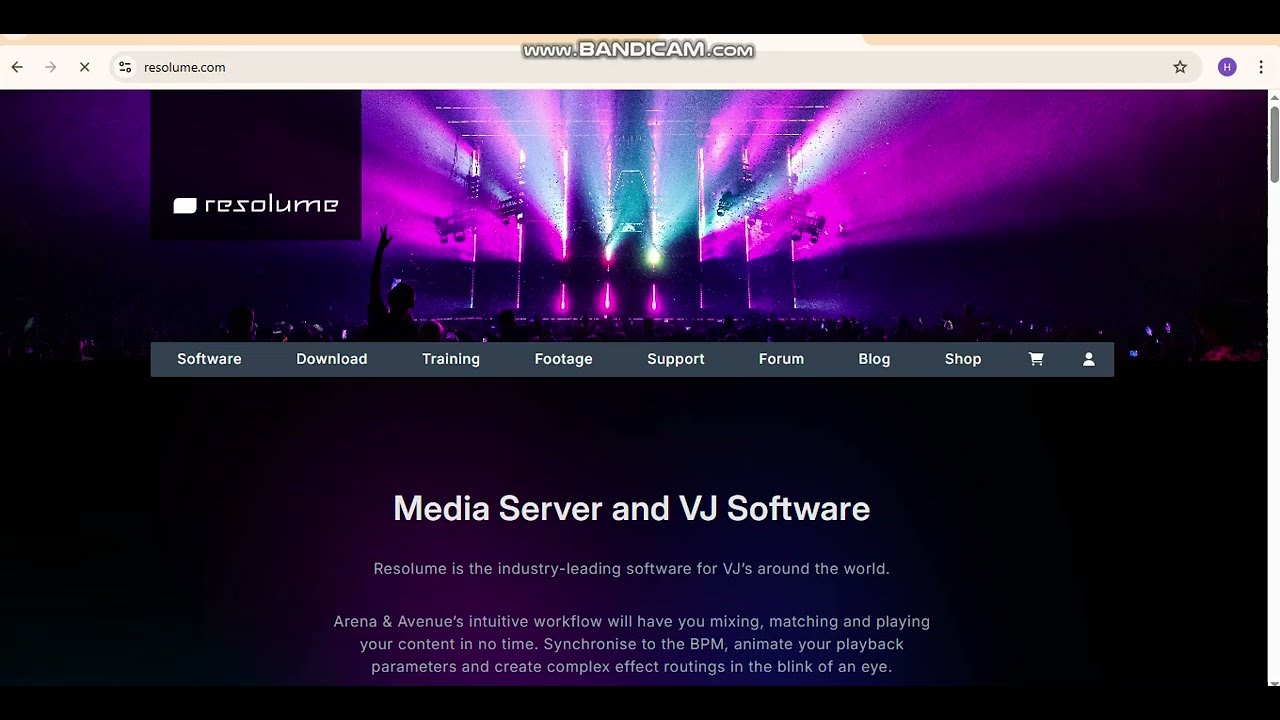Open the Training menu item
Screen dimensions: 1280x720
click(451, 359)
